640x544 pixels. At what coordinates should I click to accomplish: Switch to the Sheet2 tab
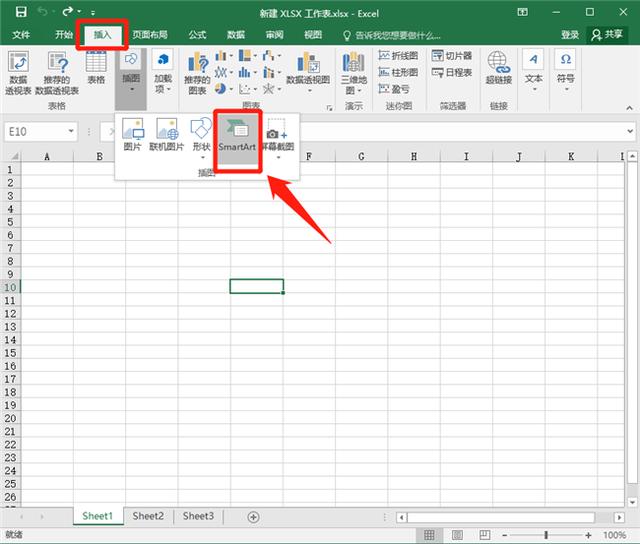point(148,516)
